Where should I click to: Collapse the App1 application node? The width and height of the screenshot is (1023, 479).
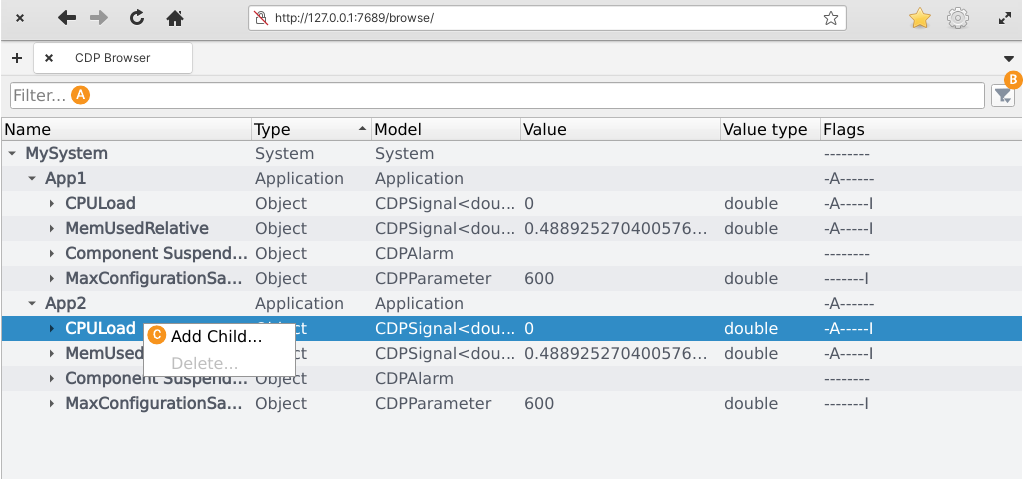[x=32, y=179]
